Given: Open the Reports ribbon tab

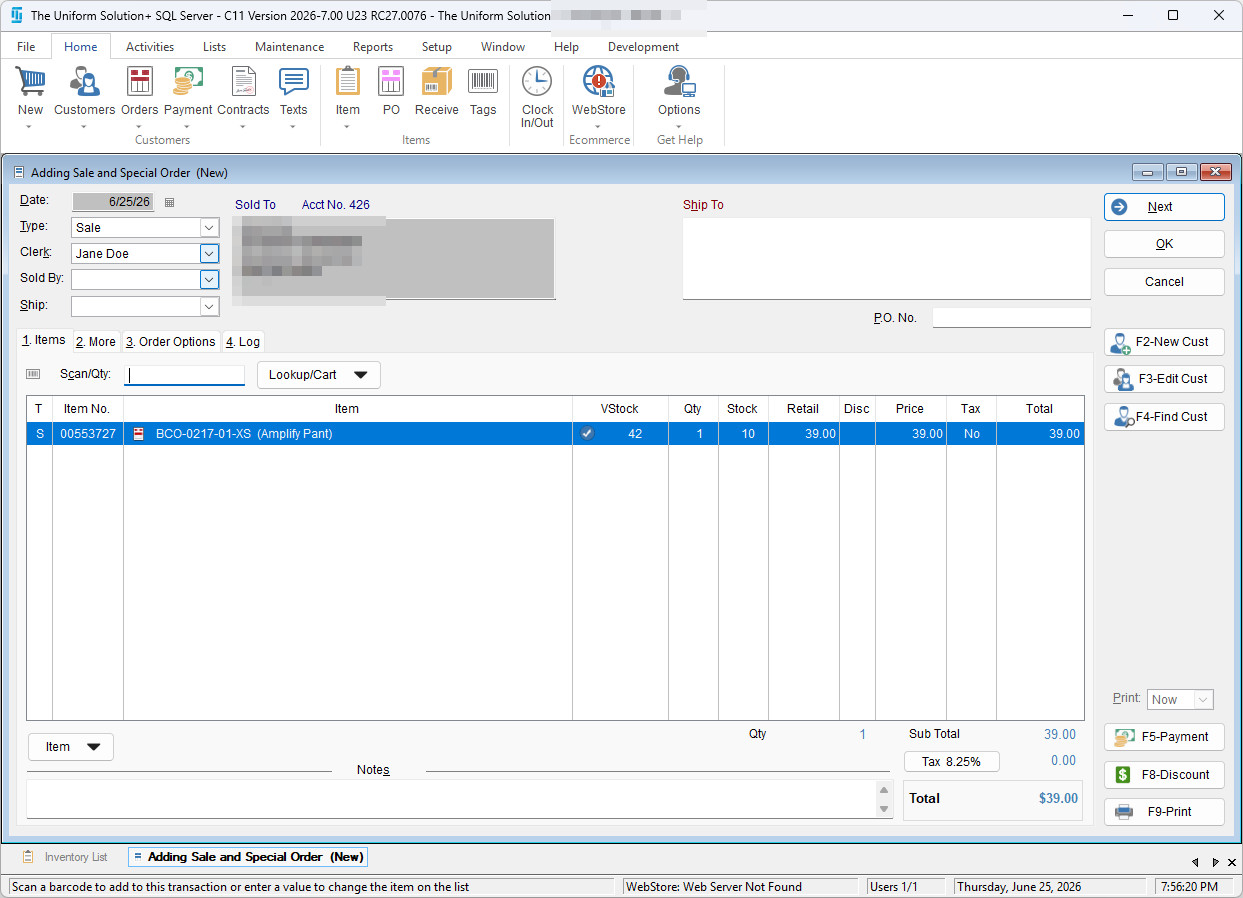Looking at the screenshot, I should 372,47.
